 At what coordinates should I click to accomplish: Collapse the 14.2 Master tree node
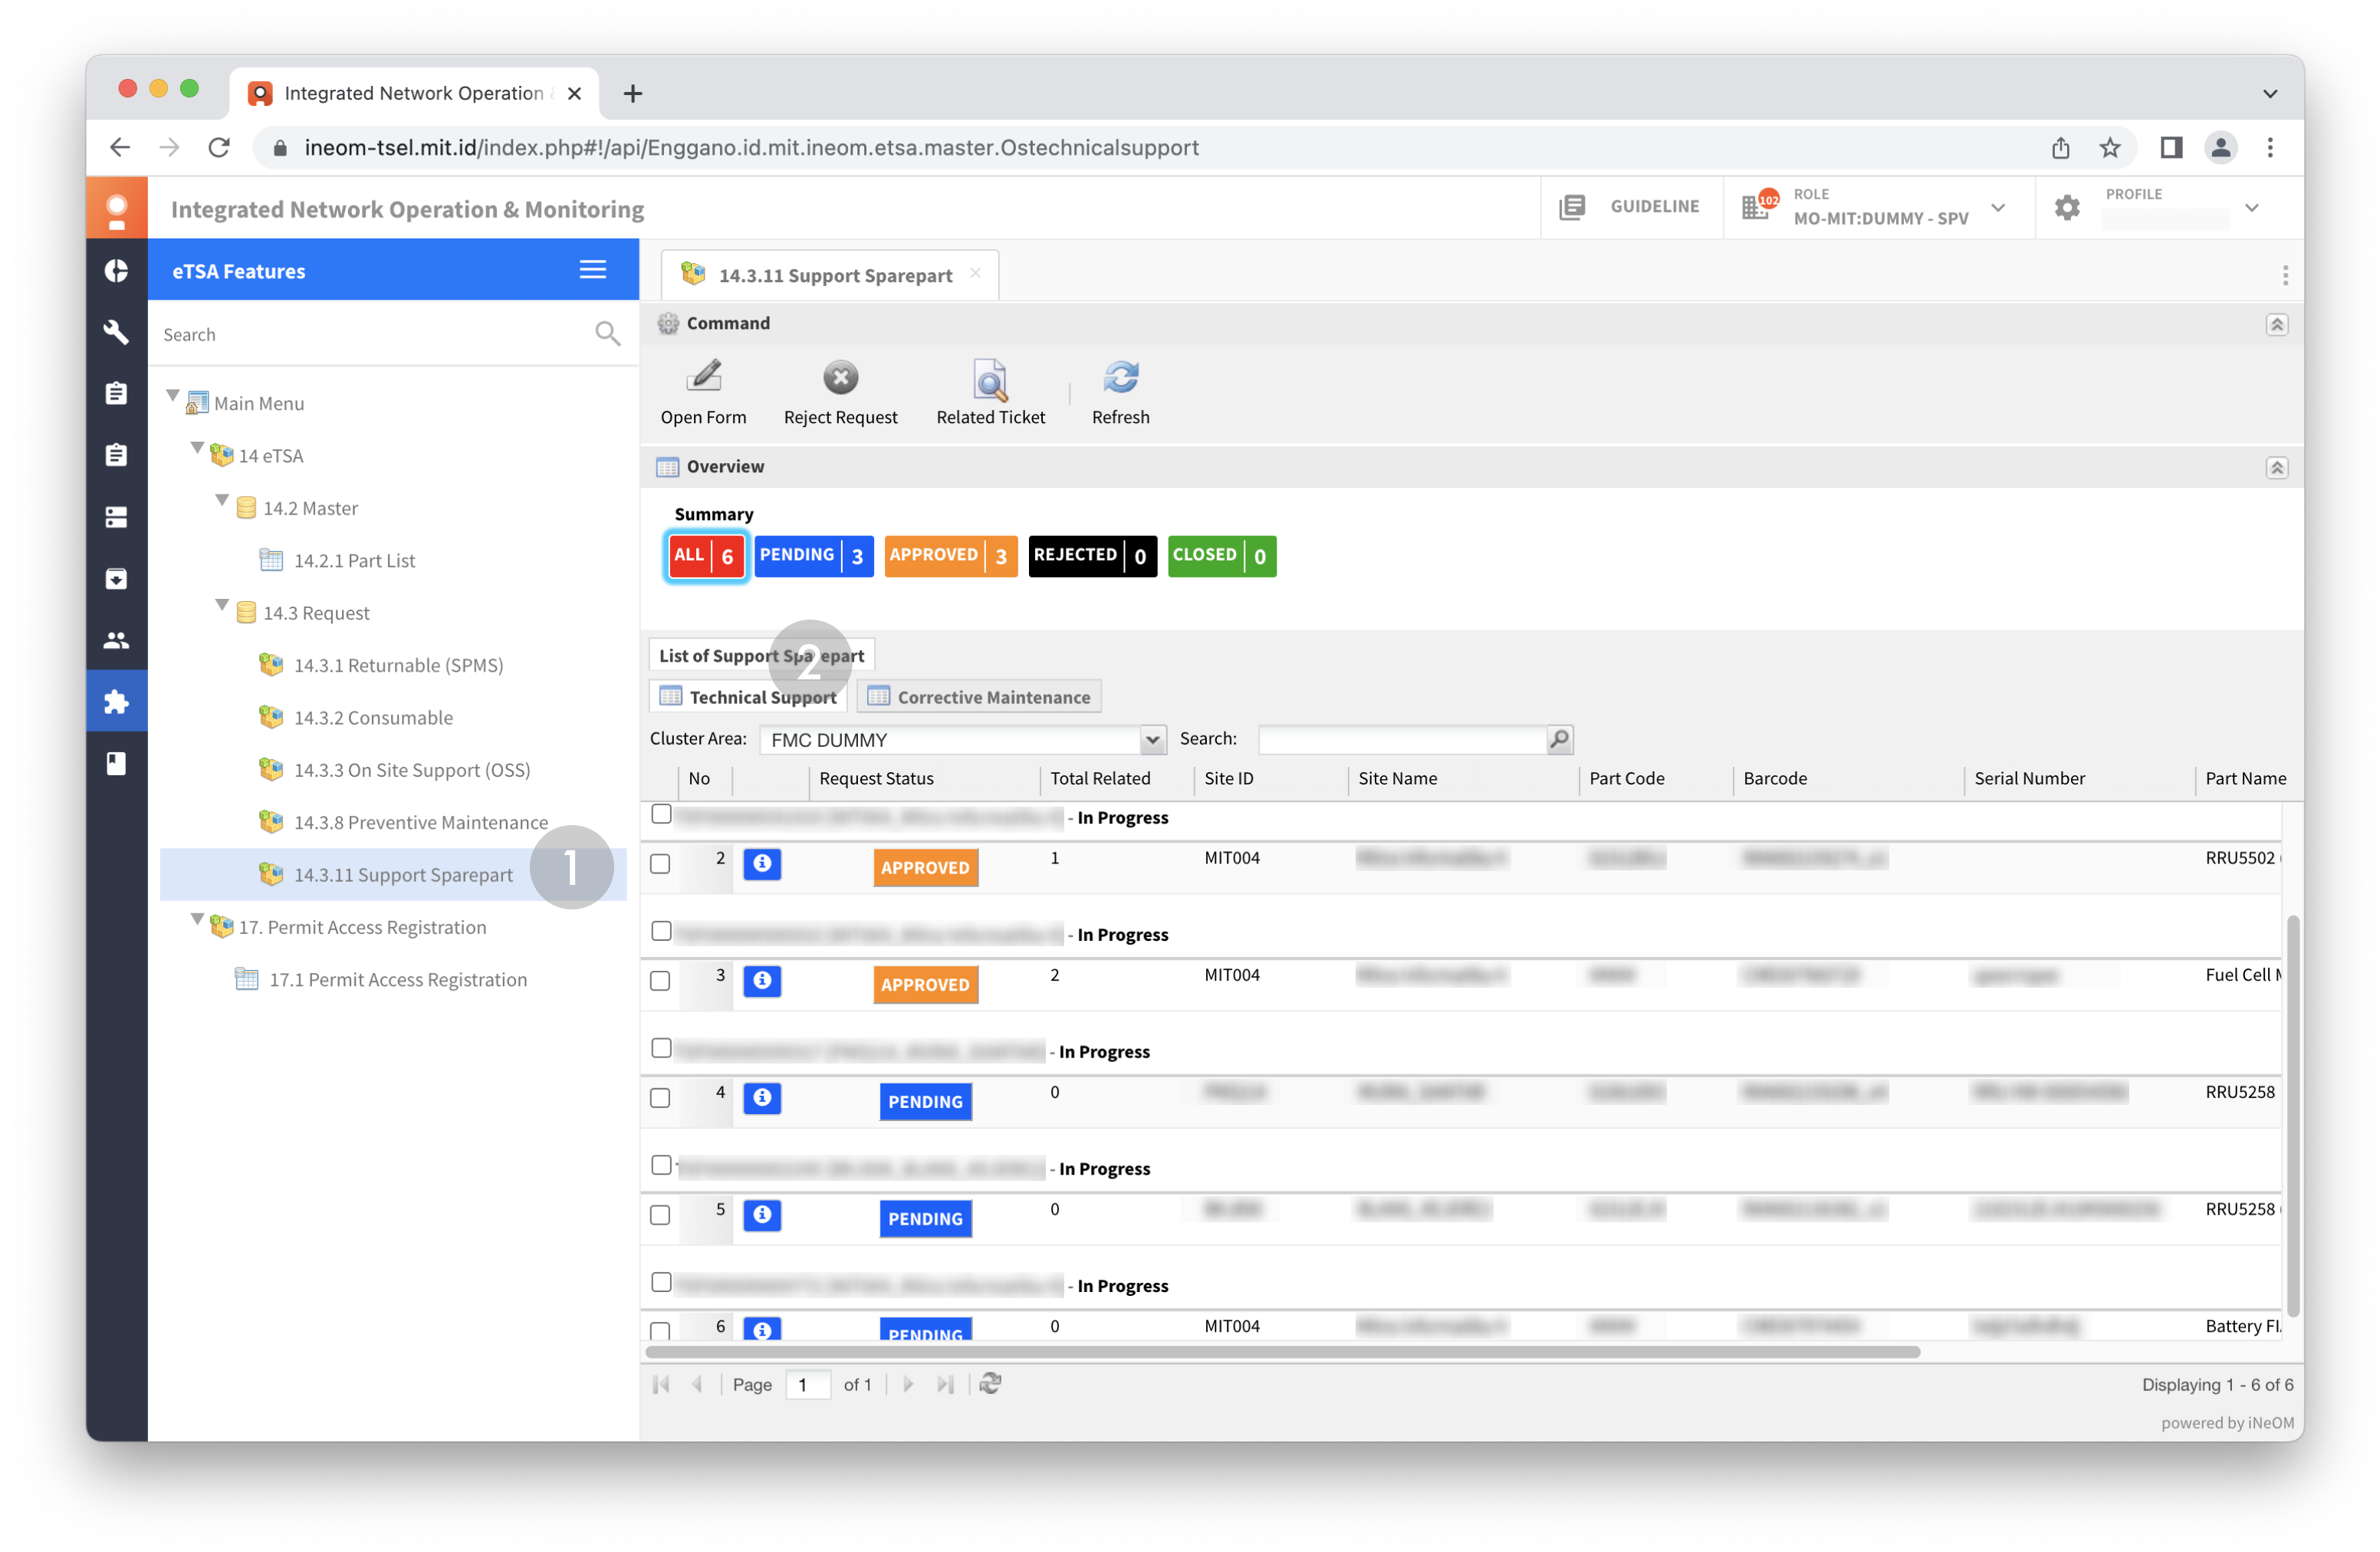(222, 501)
